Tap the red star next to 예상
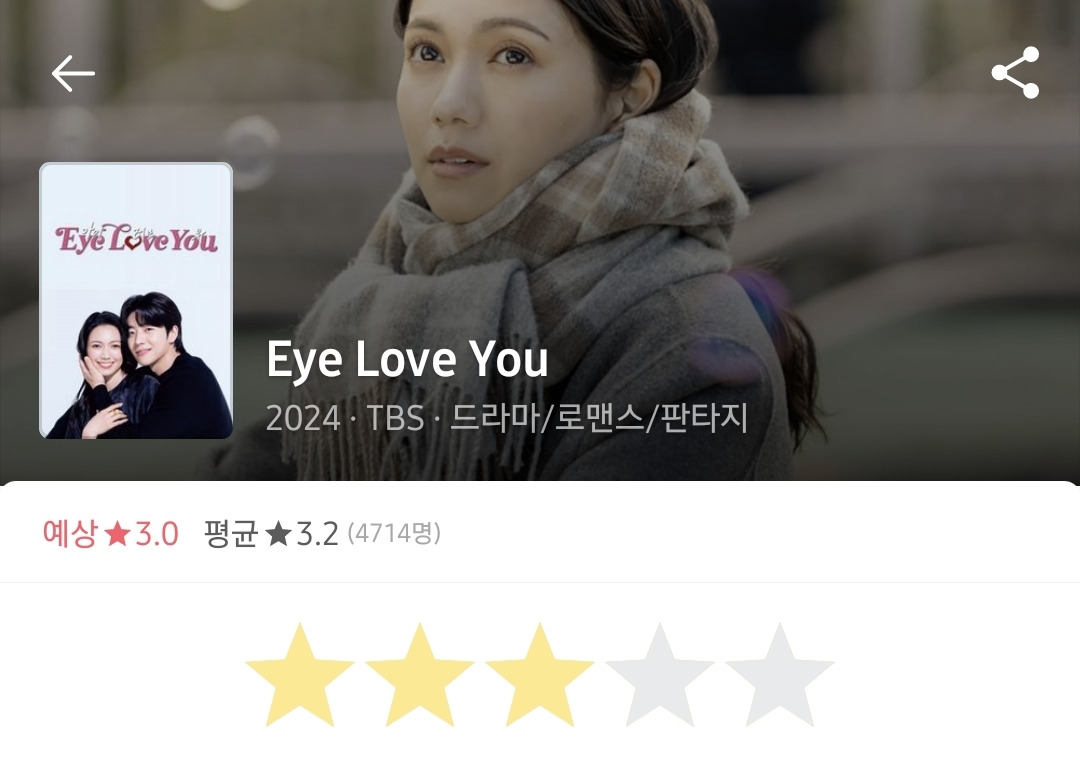 (117, 534)
